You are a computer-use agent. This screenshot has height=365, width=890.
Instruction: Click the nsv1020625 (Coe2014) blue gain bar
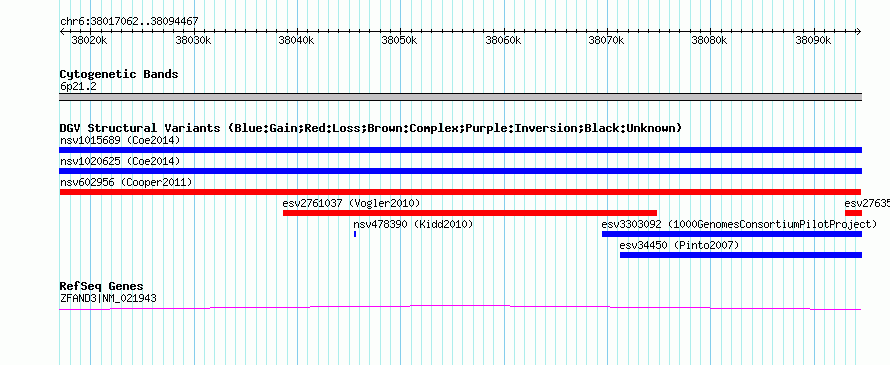(x=460, y=171)
